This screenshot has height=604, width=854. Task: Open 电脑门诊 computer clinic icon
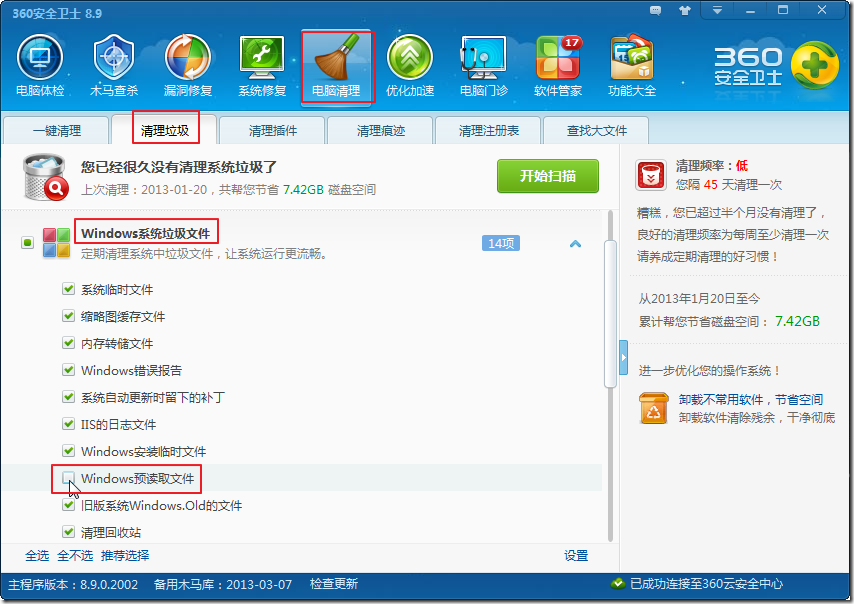[x=484, y=57]
